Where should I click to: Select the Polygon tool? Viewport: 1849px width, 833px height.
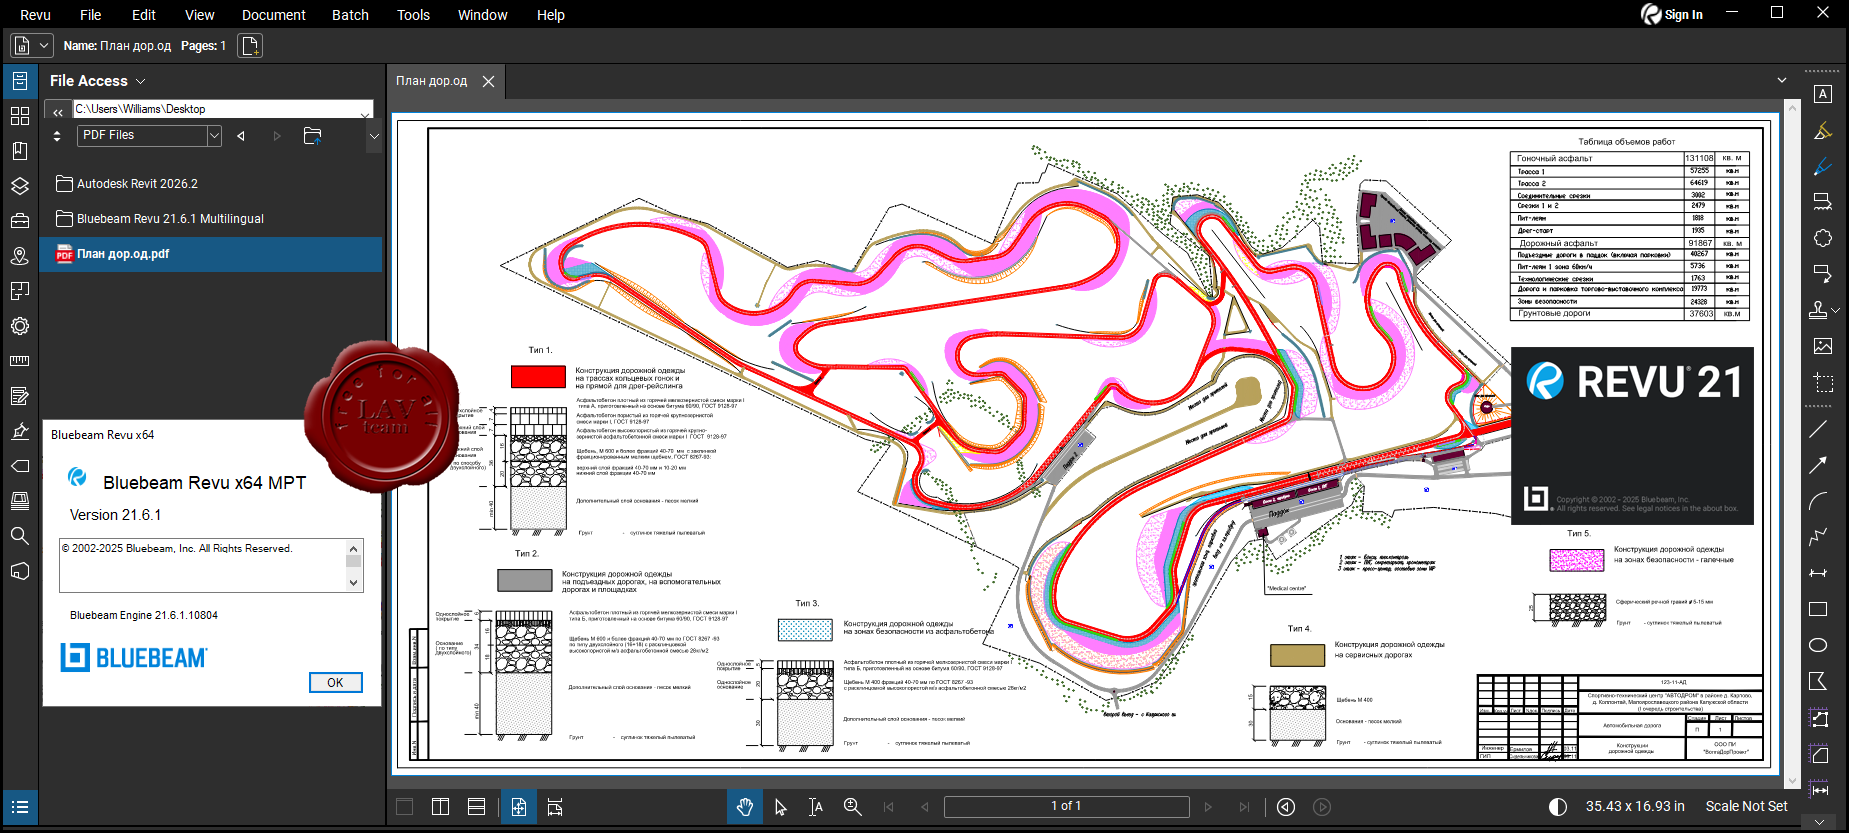coord(1819,681)
